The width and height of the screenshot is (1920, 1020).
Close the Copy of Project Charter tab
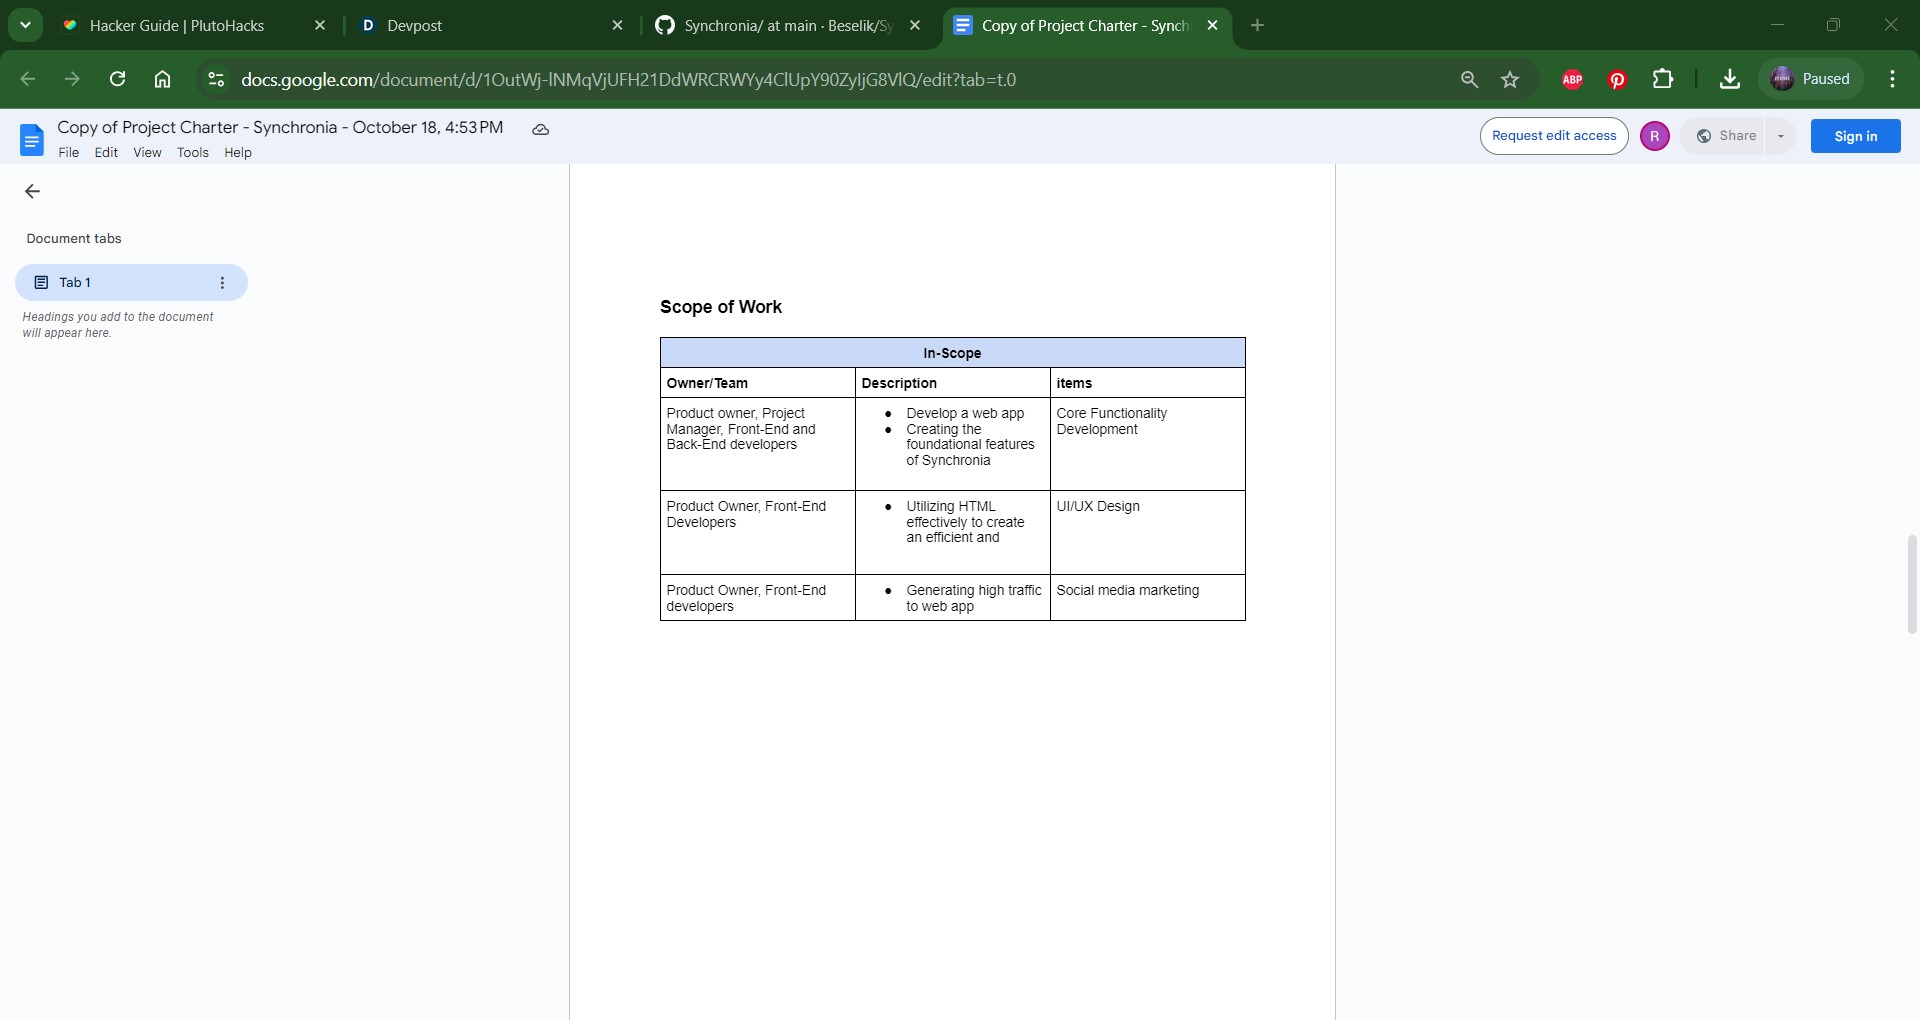tap(1212, 26)
